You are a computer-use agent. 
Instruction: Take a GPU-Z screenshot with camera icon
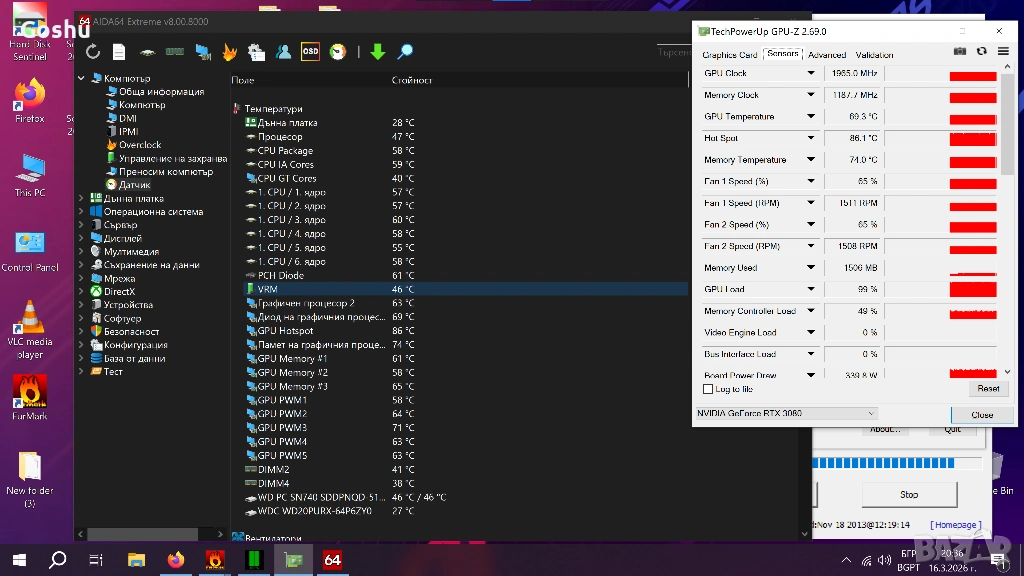point(960,52)
